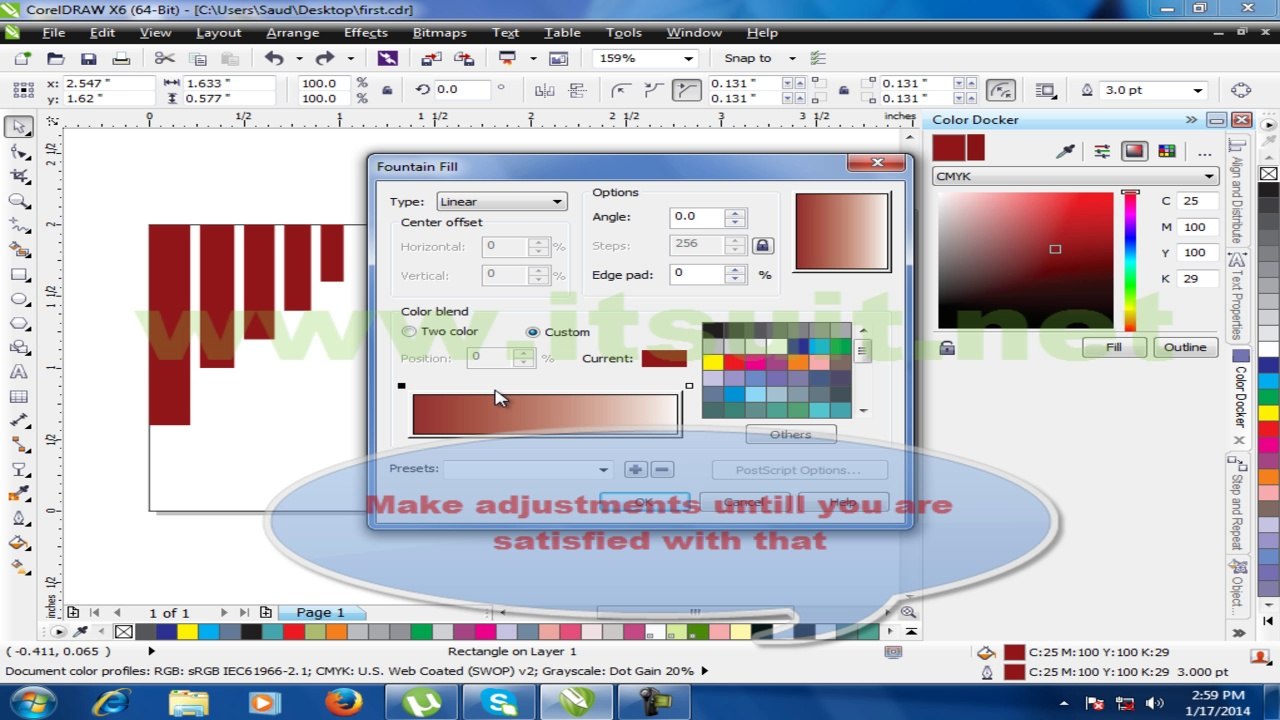Select the Text tool in the toolbox

[19, 372]
